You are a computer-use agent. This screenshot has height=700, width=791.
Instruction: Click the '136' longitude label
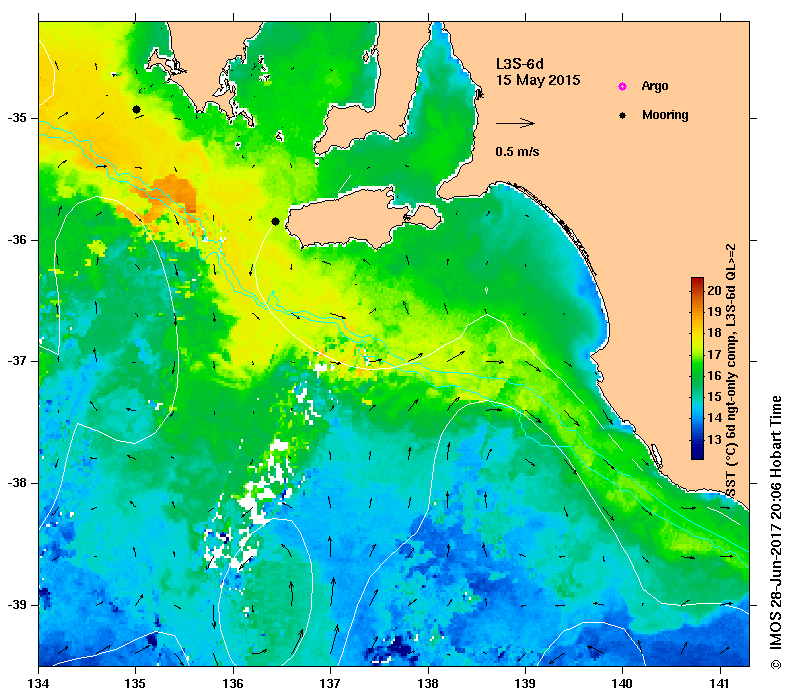pos(233,684)
